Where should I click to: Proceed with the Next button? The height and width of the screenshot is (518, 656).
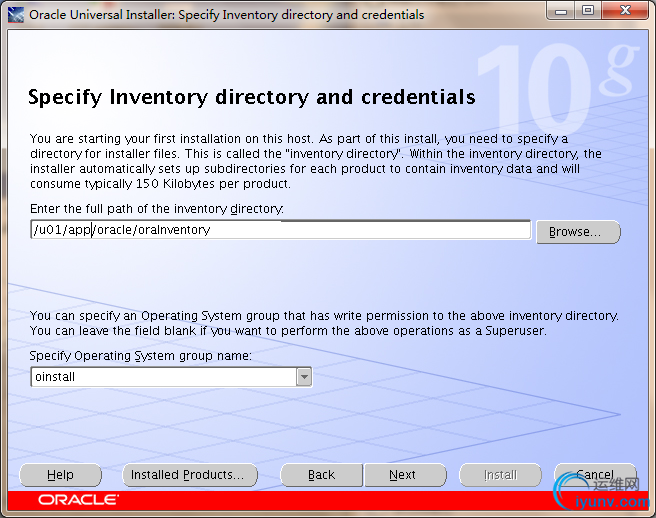pyautogui.click(x=405, y=475)
